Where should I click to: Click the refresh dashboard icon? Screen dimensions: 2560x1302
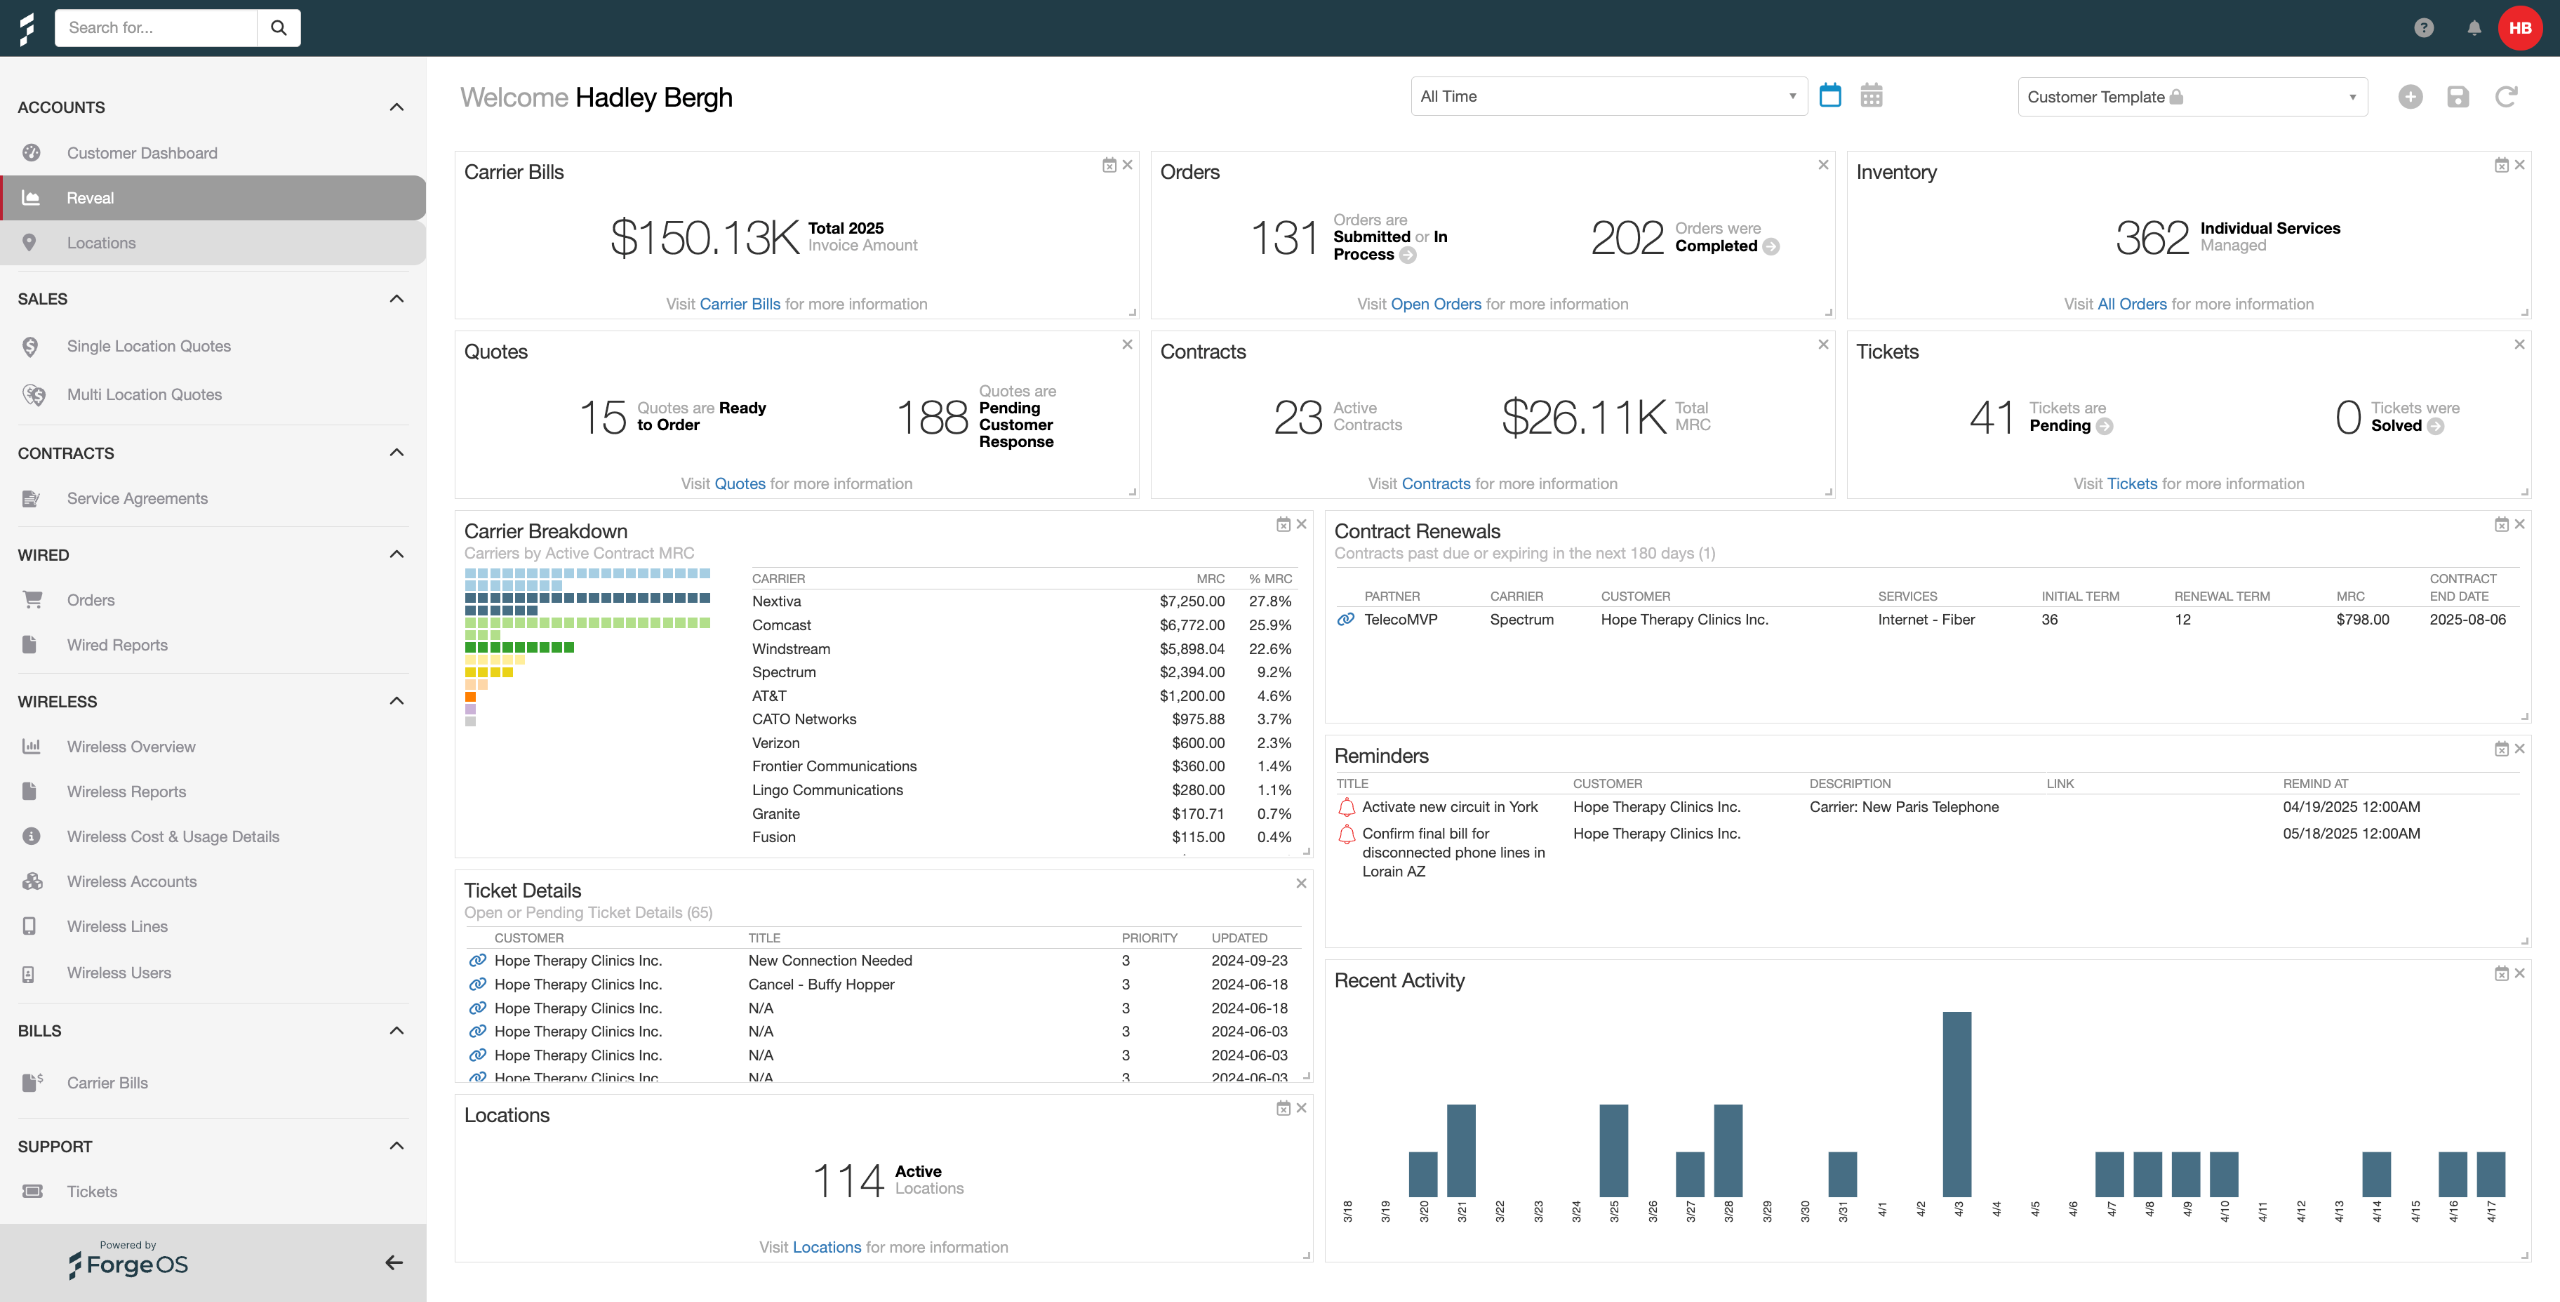[x=2506, y=97]
